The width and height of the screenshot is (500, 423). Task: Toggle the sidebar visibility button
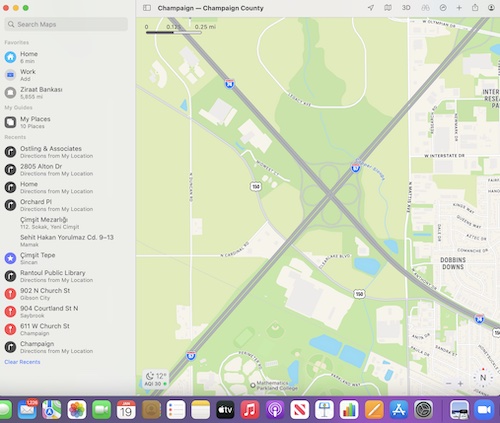(x=147, y=8)
